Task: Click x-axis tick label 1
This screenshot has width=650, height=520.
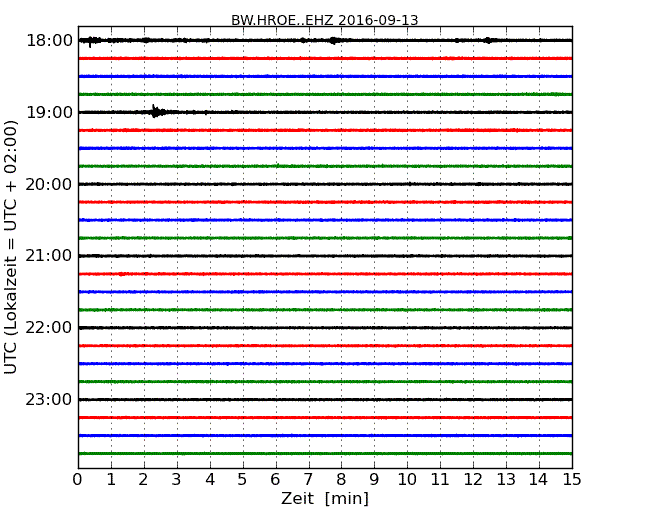Action: point(111,480)
